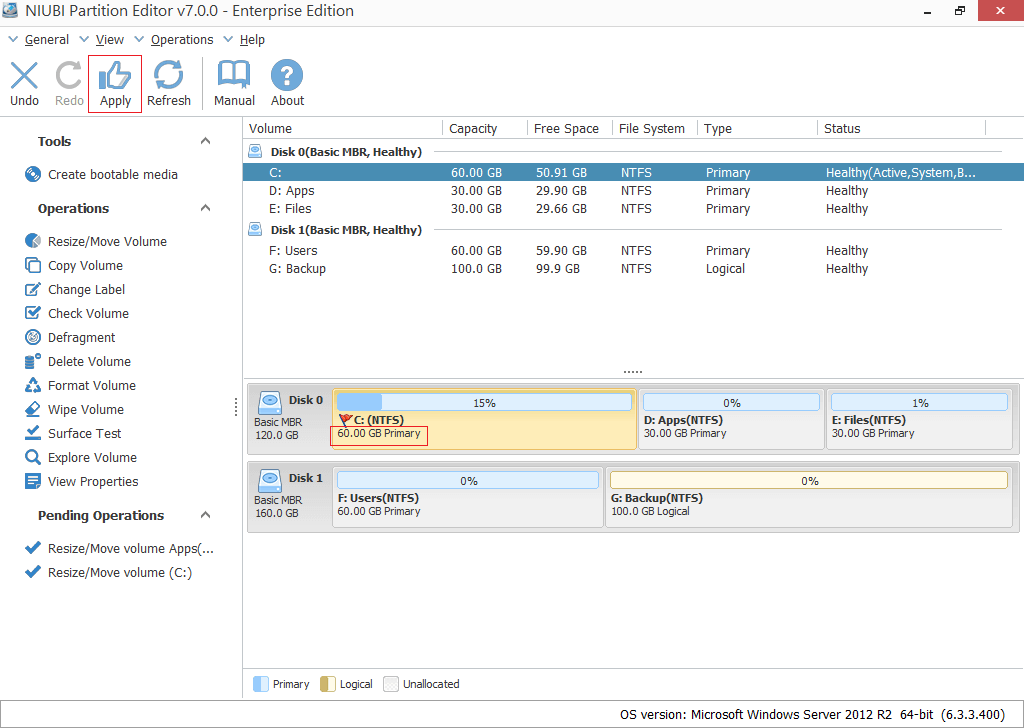Select the D: Apps row in list
The height and width of the screenshot is (728, 1024).
tap(633, 191)
